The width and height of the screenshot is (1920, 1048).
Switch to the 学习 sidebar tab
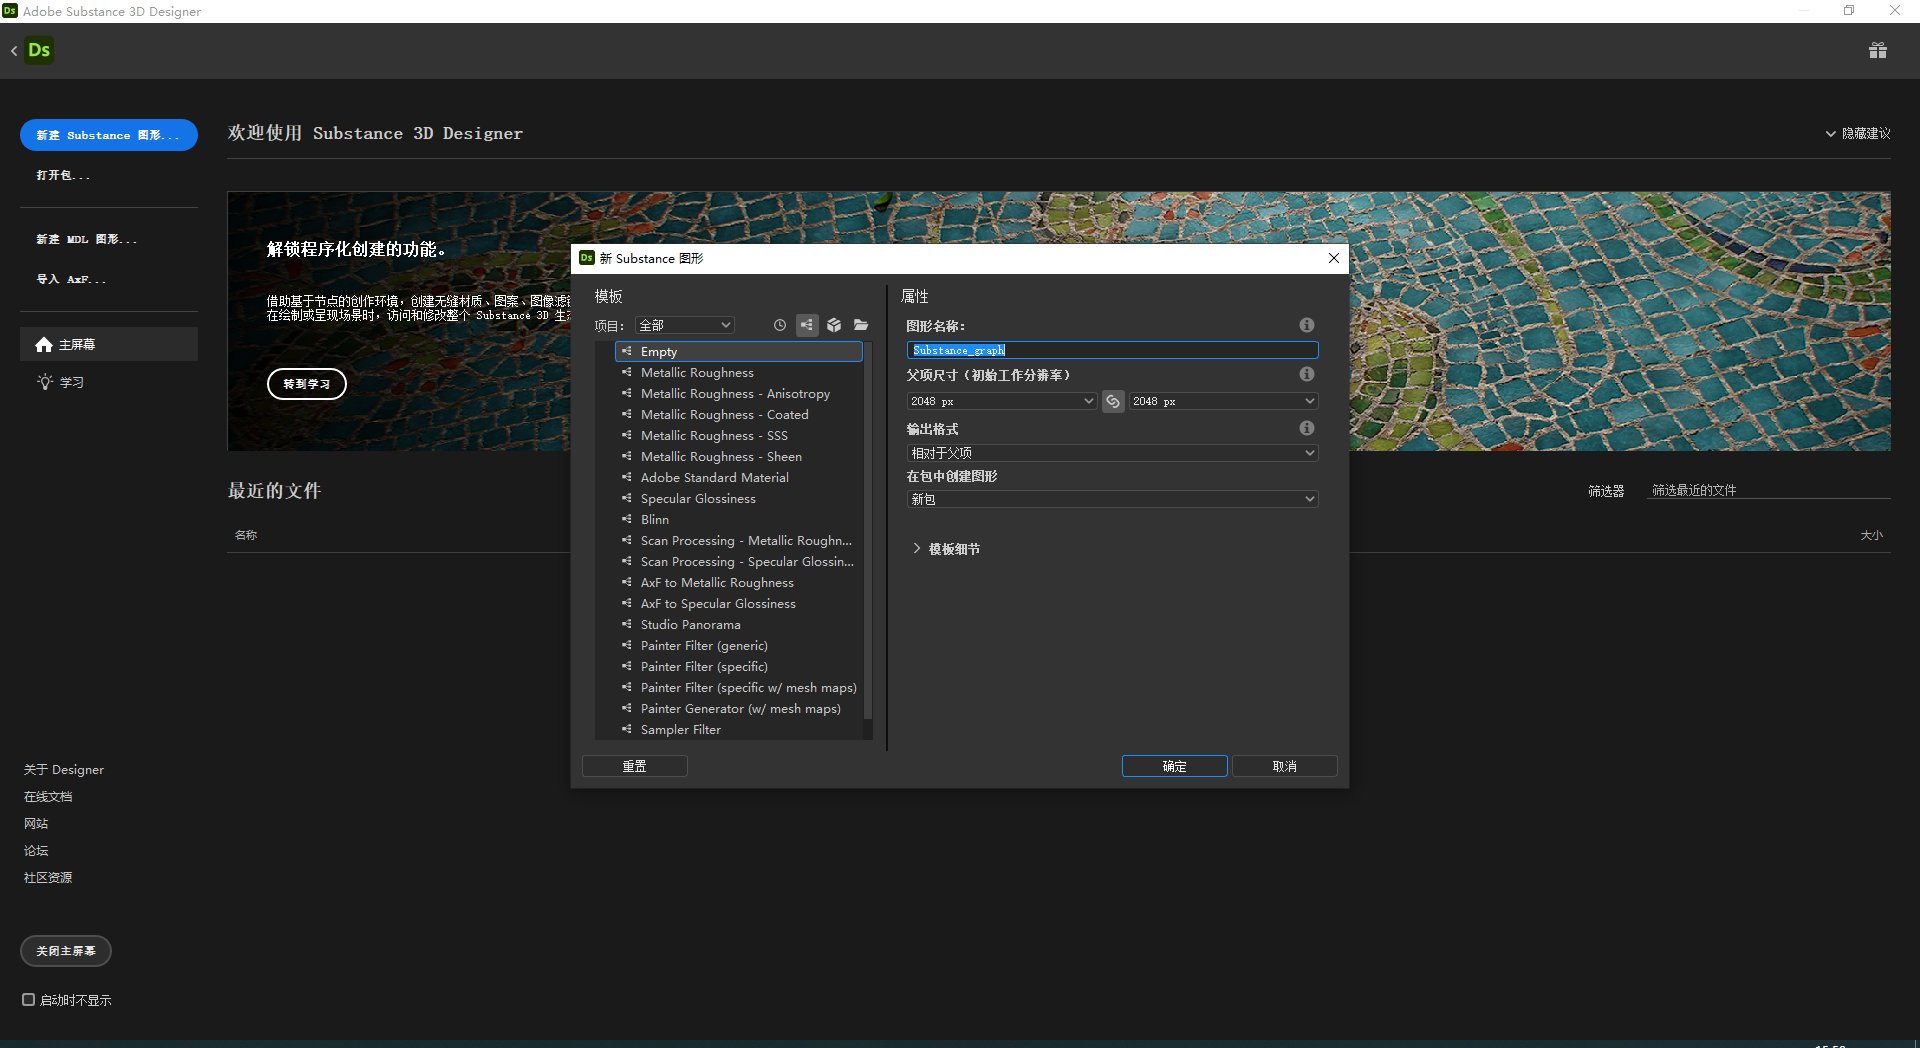pyautogui.click(x=109, y=382)
